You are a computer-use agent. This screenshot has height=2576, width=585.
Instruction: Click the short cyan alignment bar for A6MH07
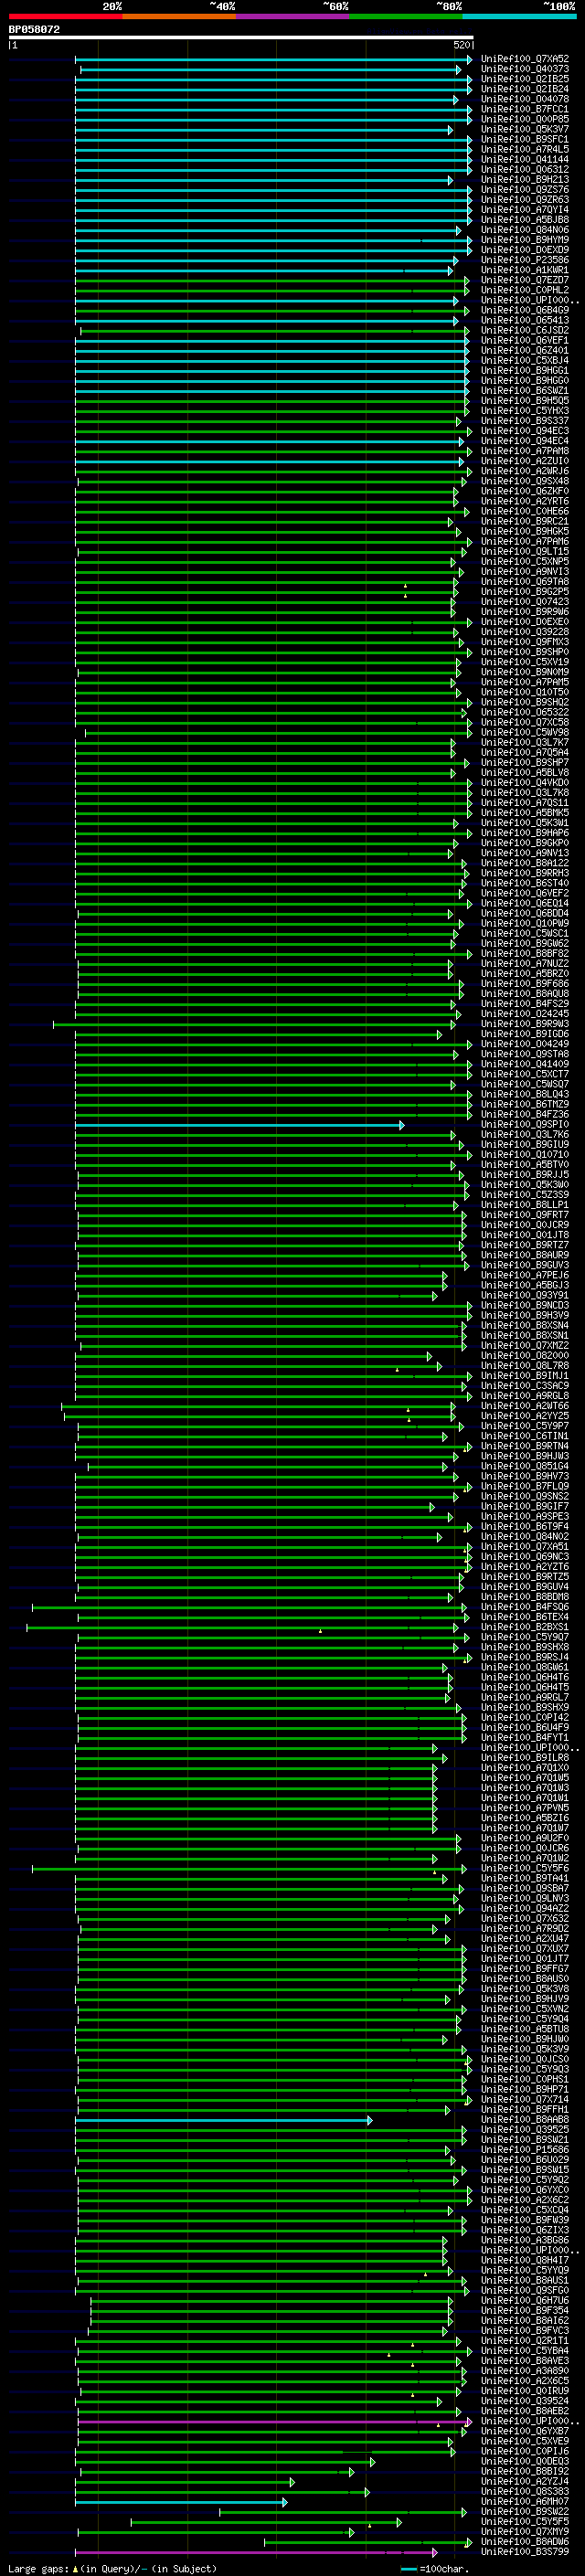[x=181, y=2502]
